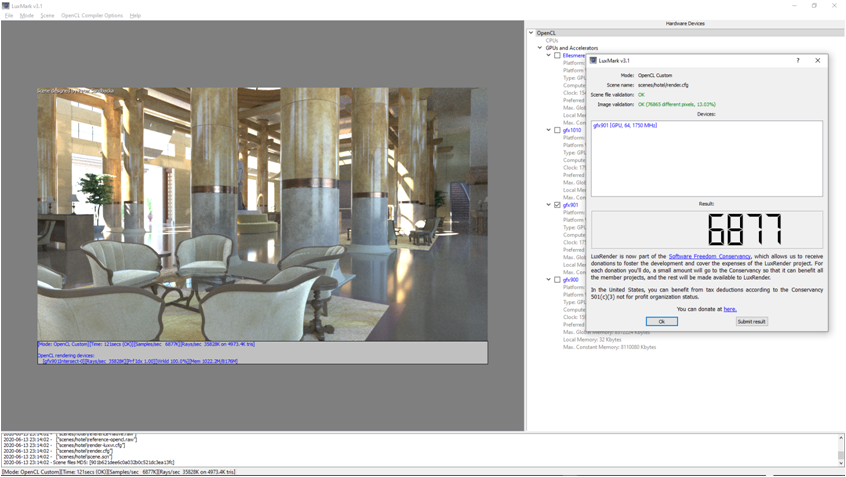Select the 'Local Memory: 32 Kbytes' row
This screenshot has width=846, height=477.
pyautogui.click(x=592, y=339)
